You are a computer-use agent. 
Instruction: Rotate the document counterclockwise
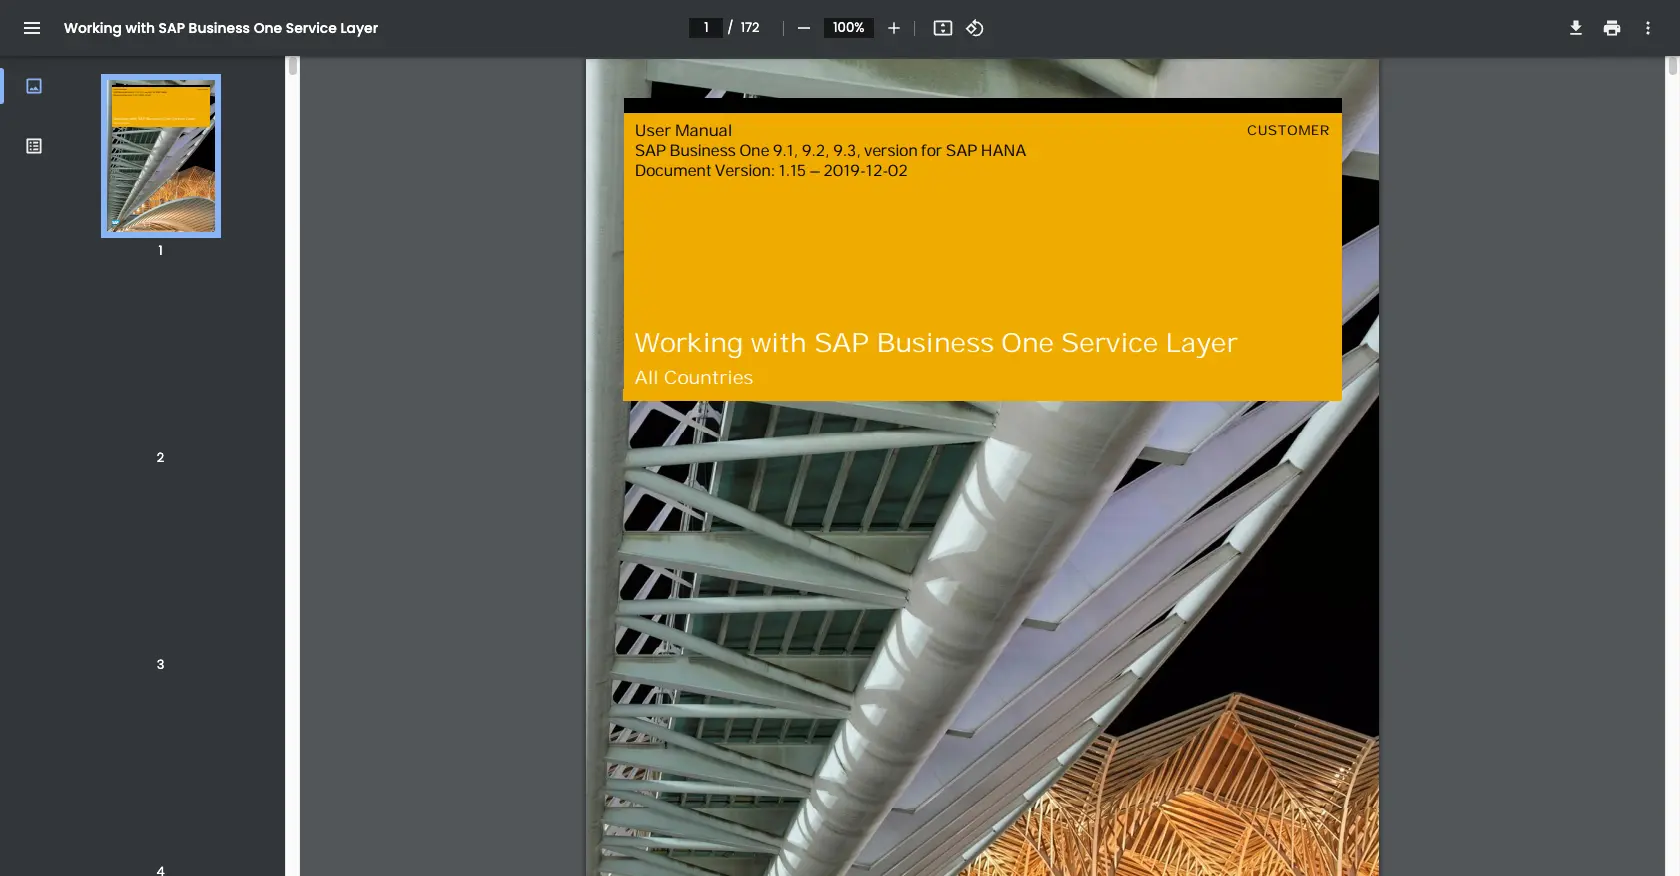click(x=975, y=28)
